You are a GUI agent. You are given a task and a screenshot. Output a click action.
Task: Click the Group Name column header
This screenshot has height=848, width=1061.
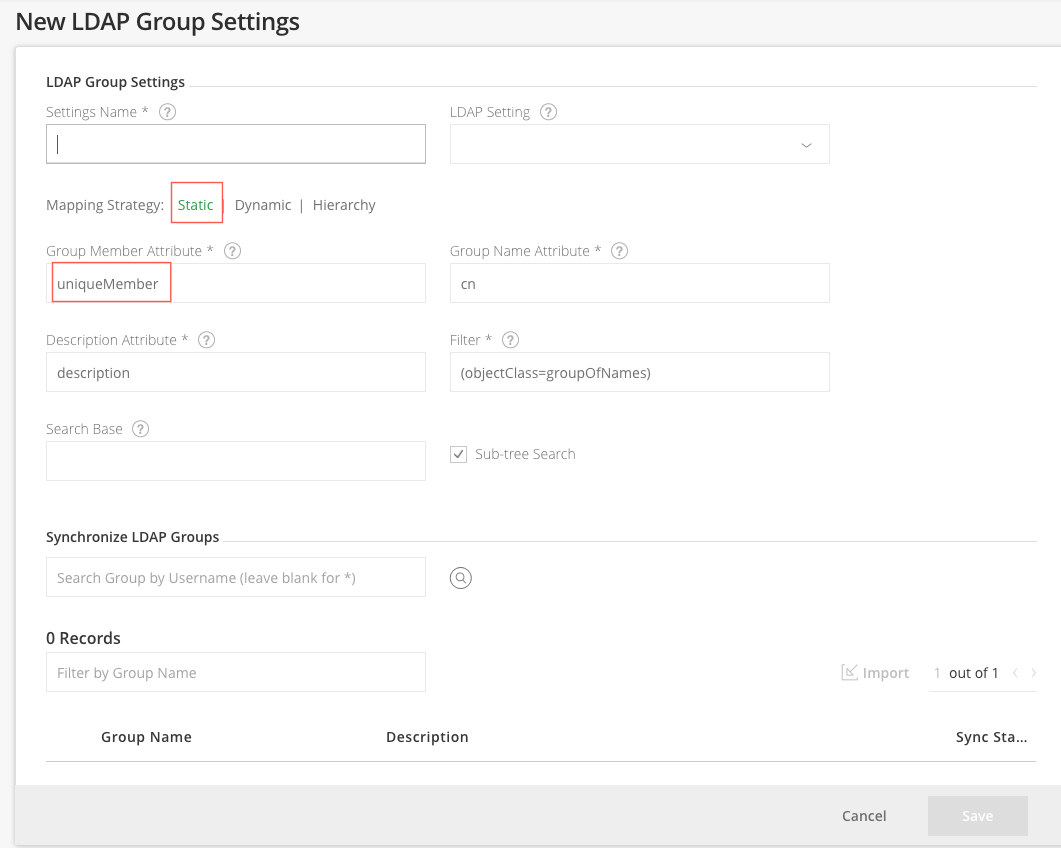(x=146, y=737)
